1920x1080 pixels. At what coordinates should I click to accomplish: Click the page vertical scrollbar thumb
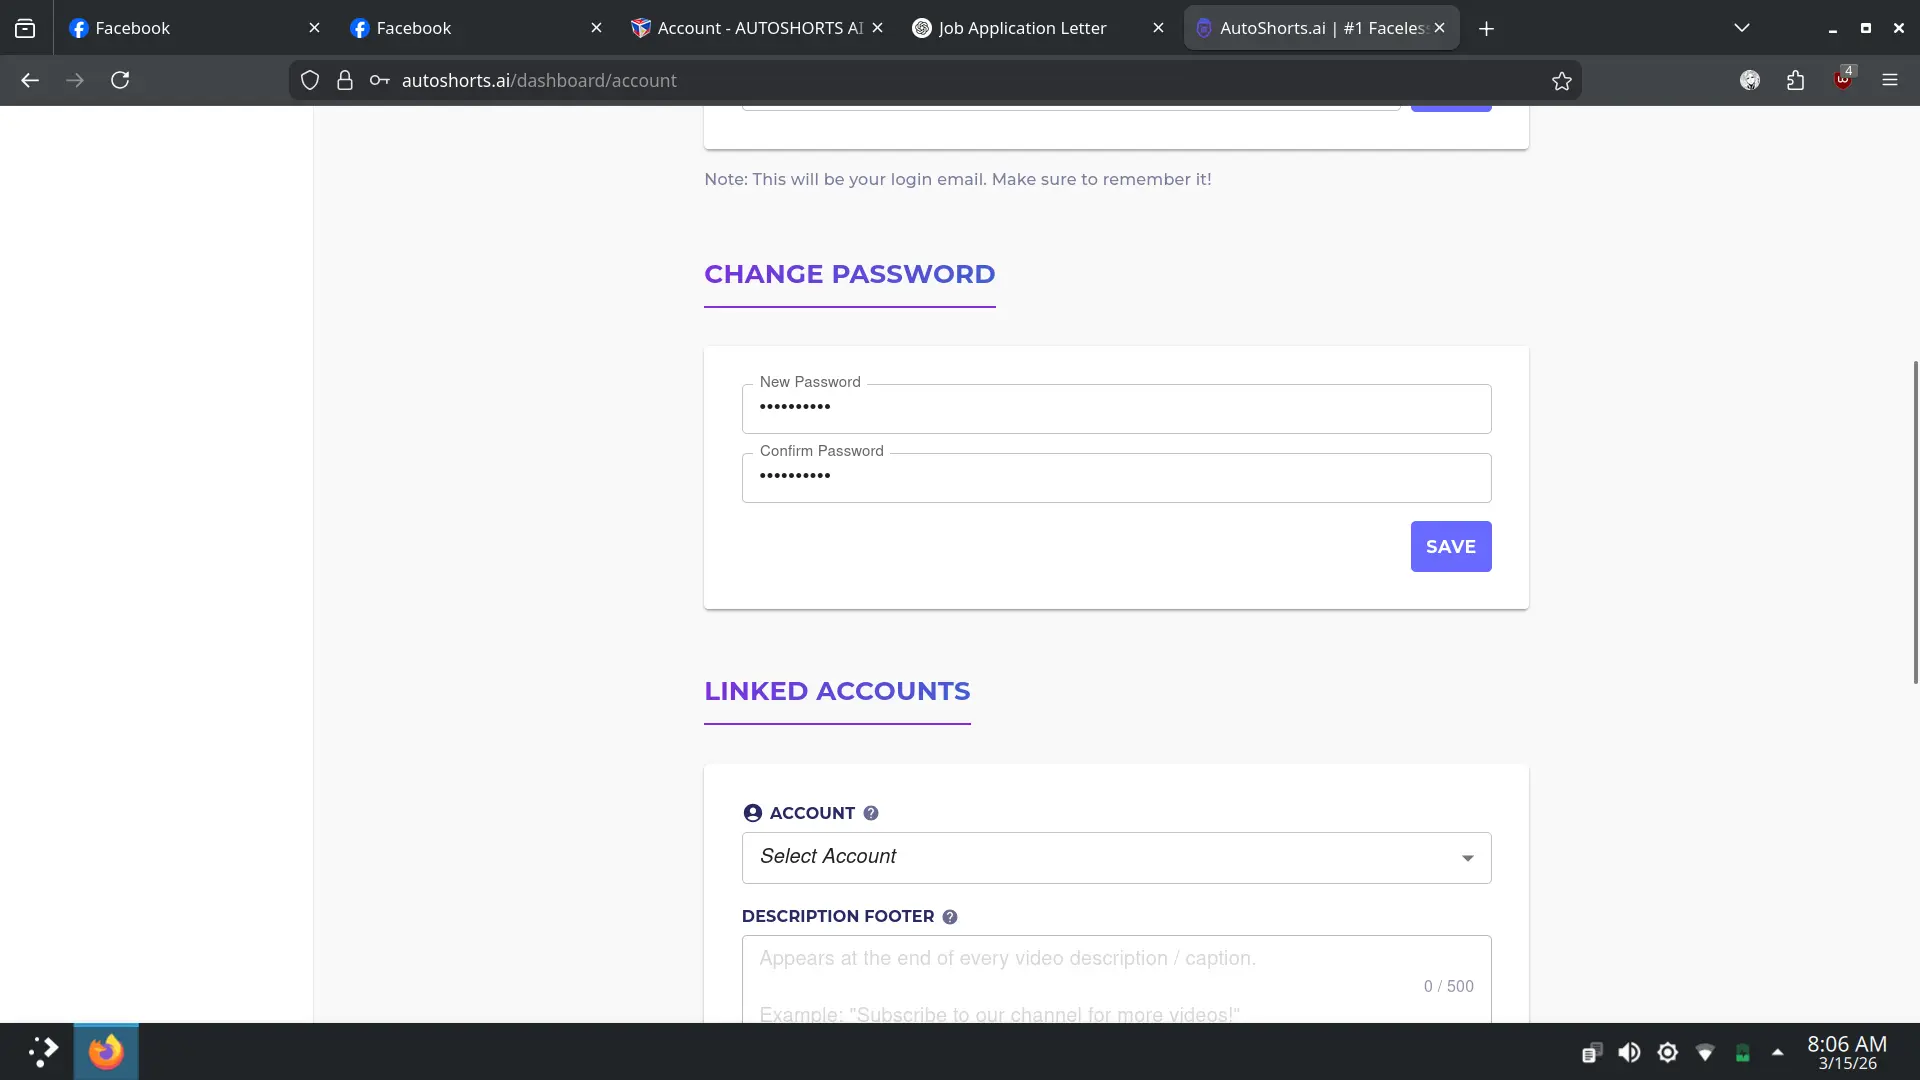1915,522
